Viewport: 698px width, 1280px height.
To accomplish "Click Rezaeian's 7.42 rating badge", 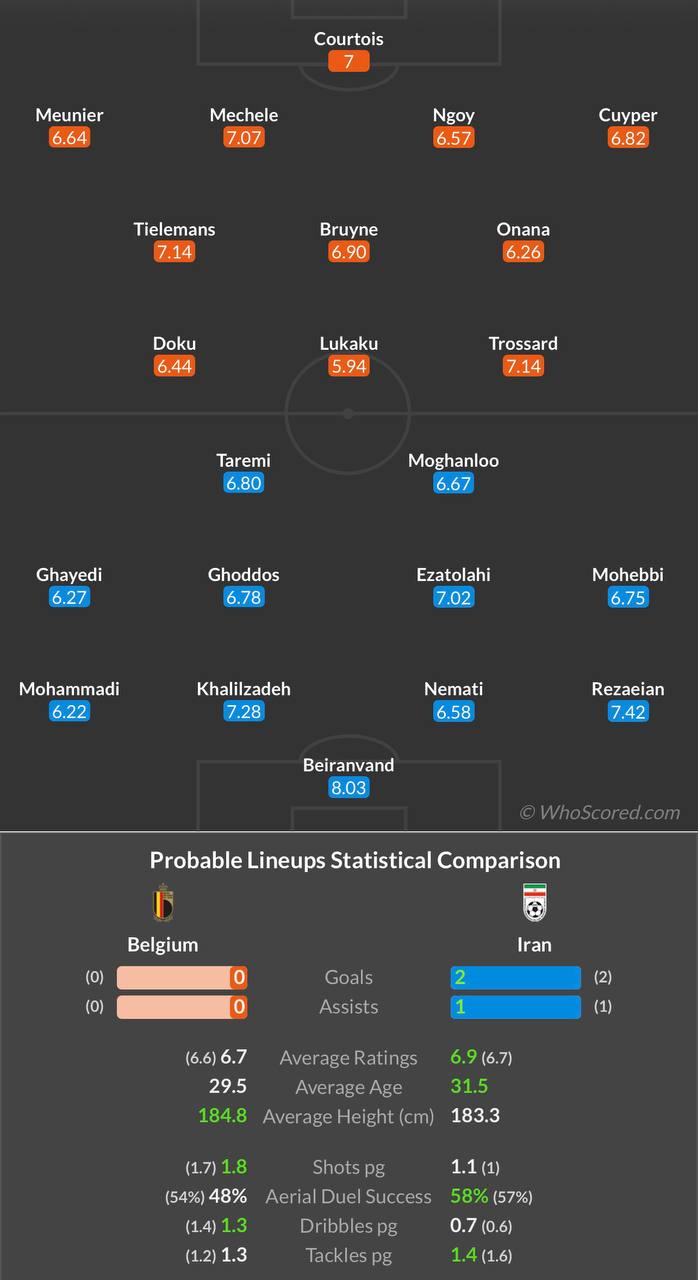I will 628,712.
